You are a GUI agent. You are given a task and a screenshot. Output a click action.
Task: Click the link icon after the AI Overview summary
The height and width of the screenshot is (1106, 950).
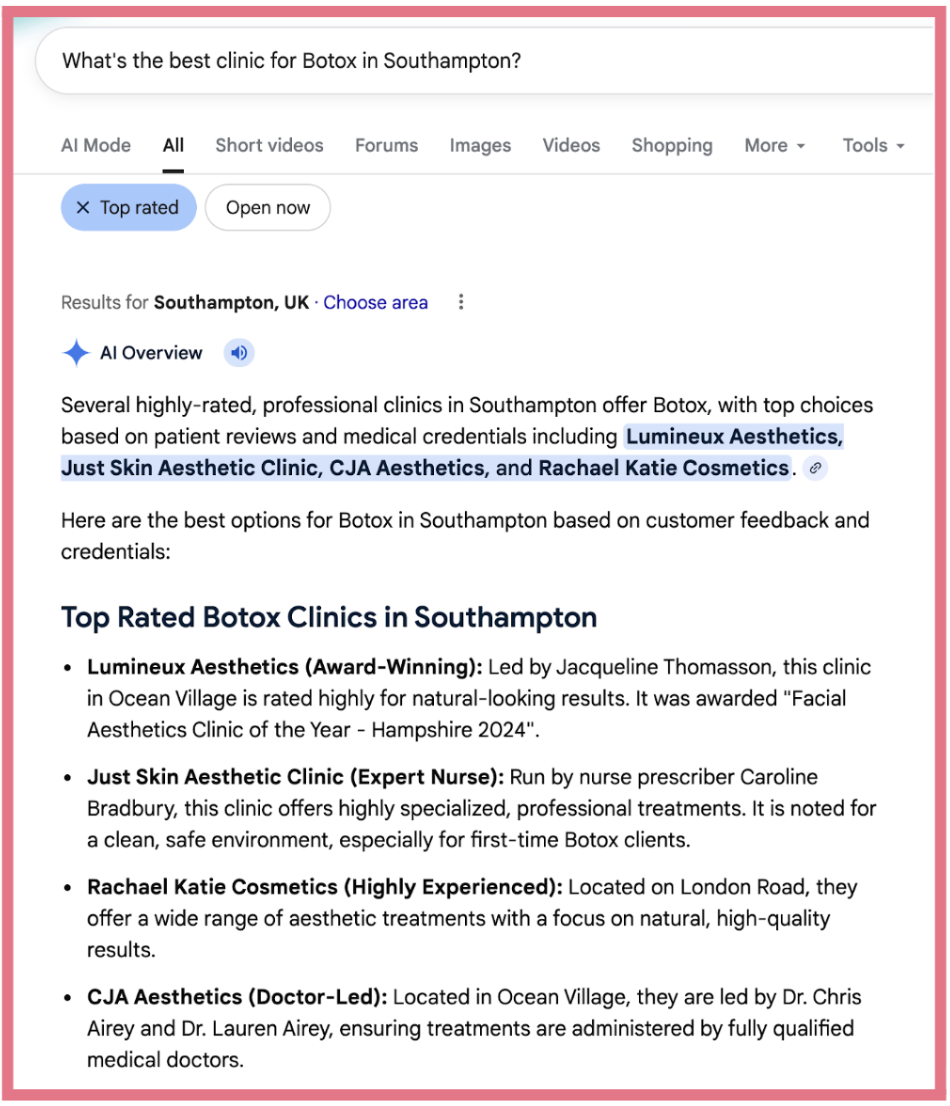click(814, 467)
